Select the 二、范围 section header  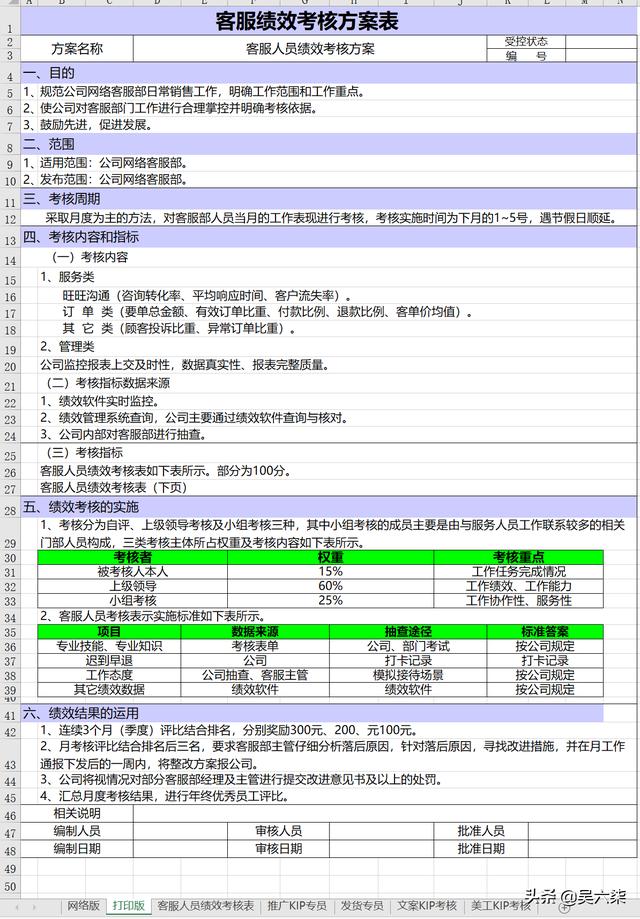point(328,144)
